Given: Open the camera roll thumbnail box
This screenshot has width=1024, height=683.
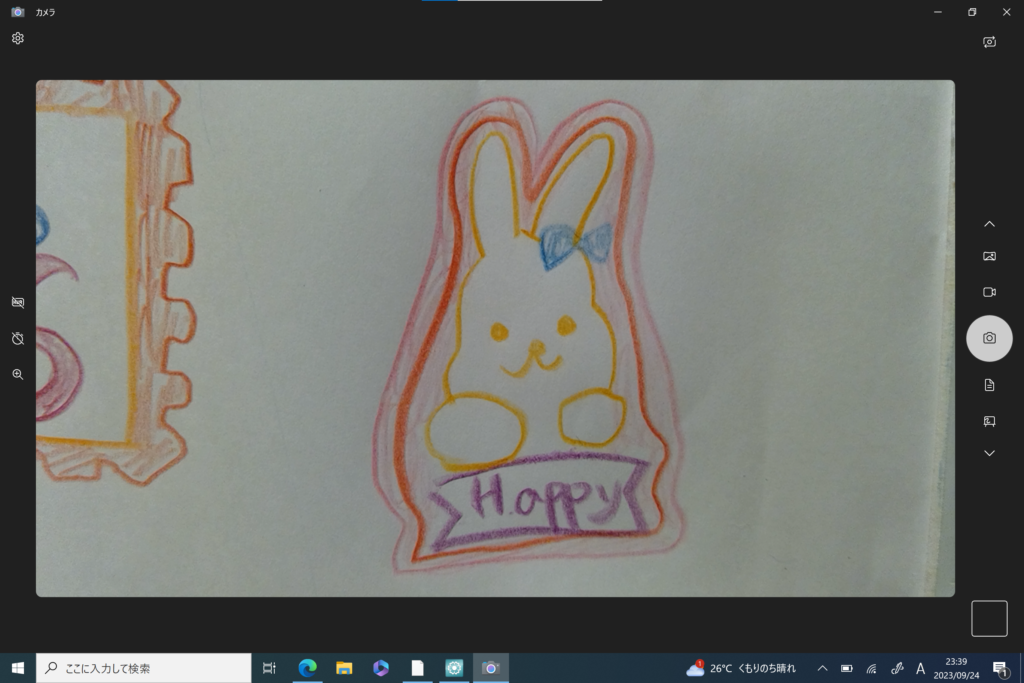Looking at the screenshot, I should tap(989, 618).
